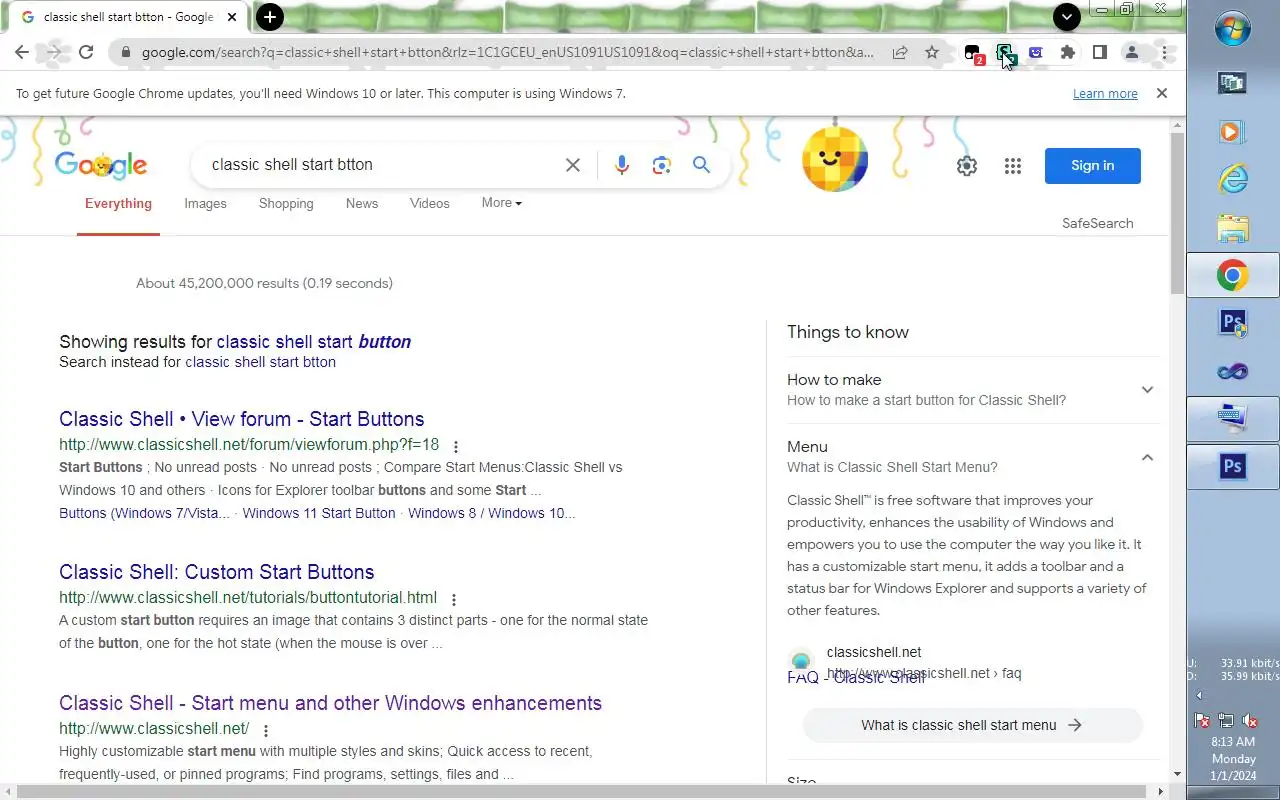Open Google search settings gear
Viewport: 1280px width, 800px height.
967,166
